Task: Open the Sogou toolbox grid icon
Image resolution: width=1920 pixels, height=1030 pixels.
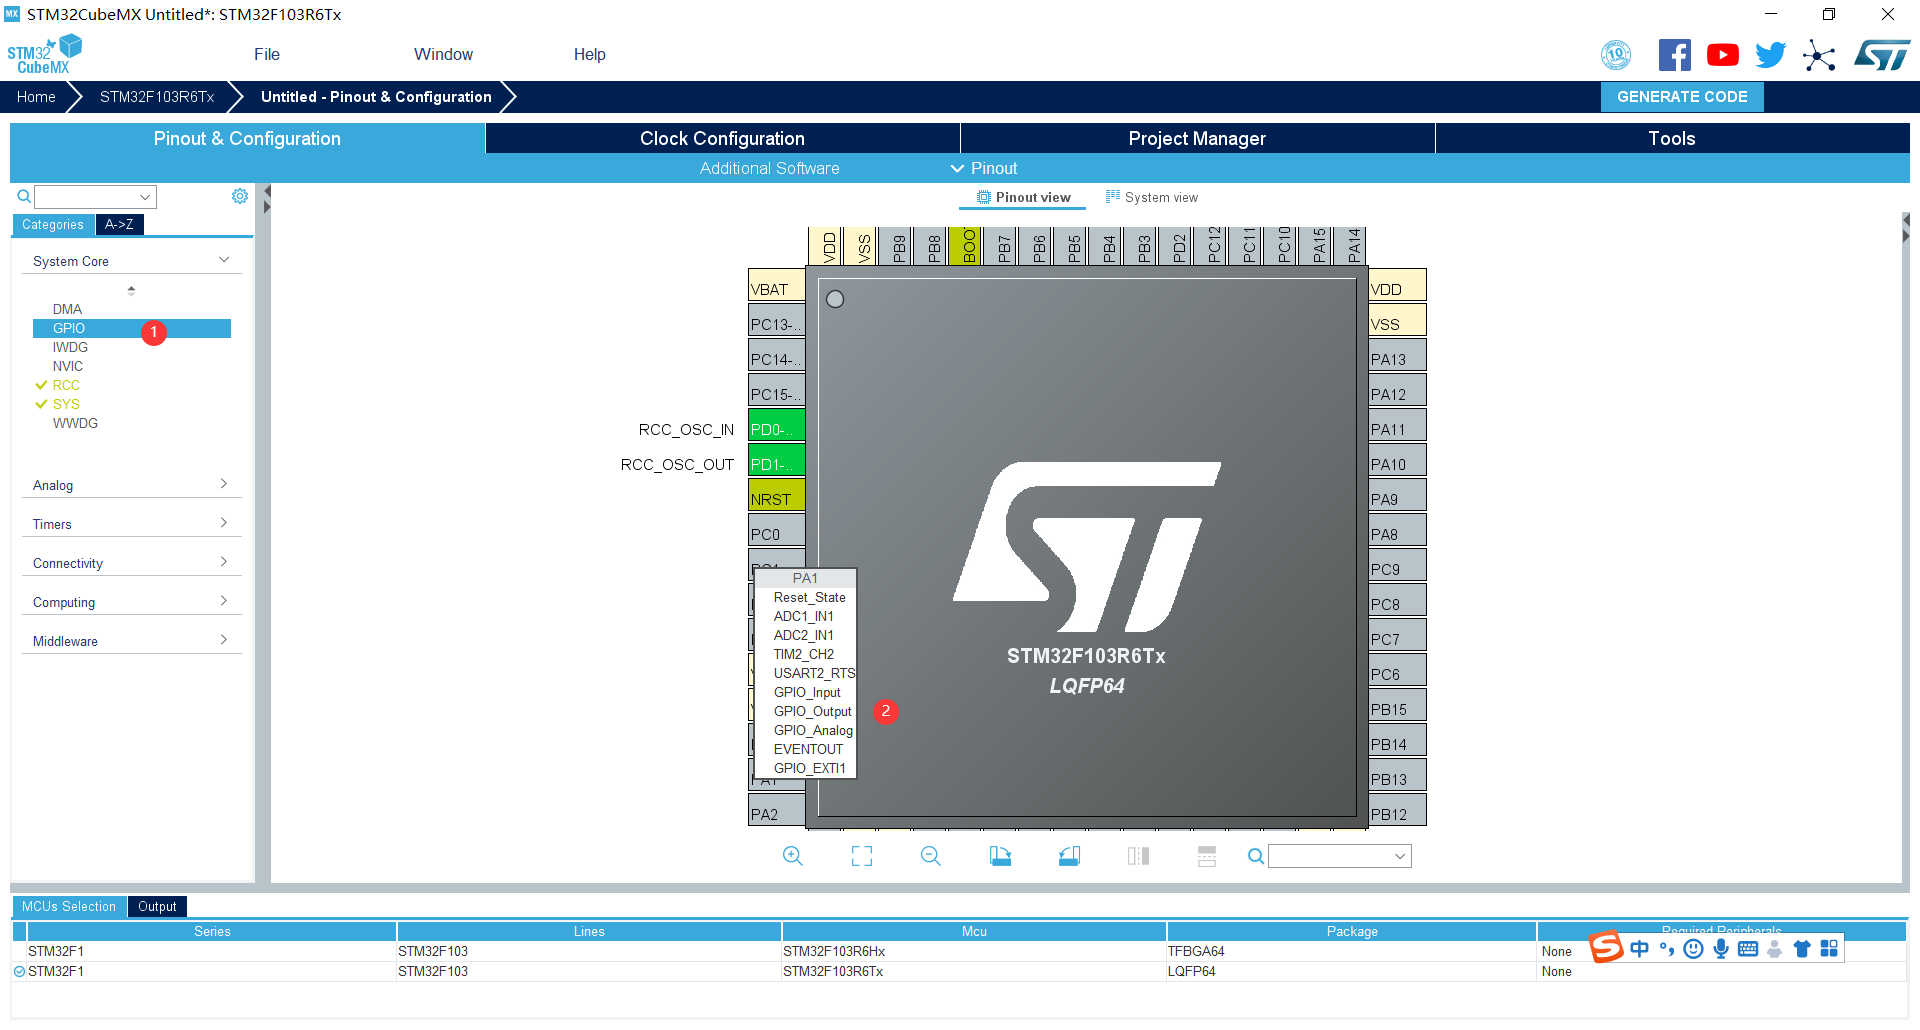Action: point(1829,949)
